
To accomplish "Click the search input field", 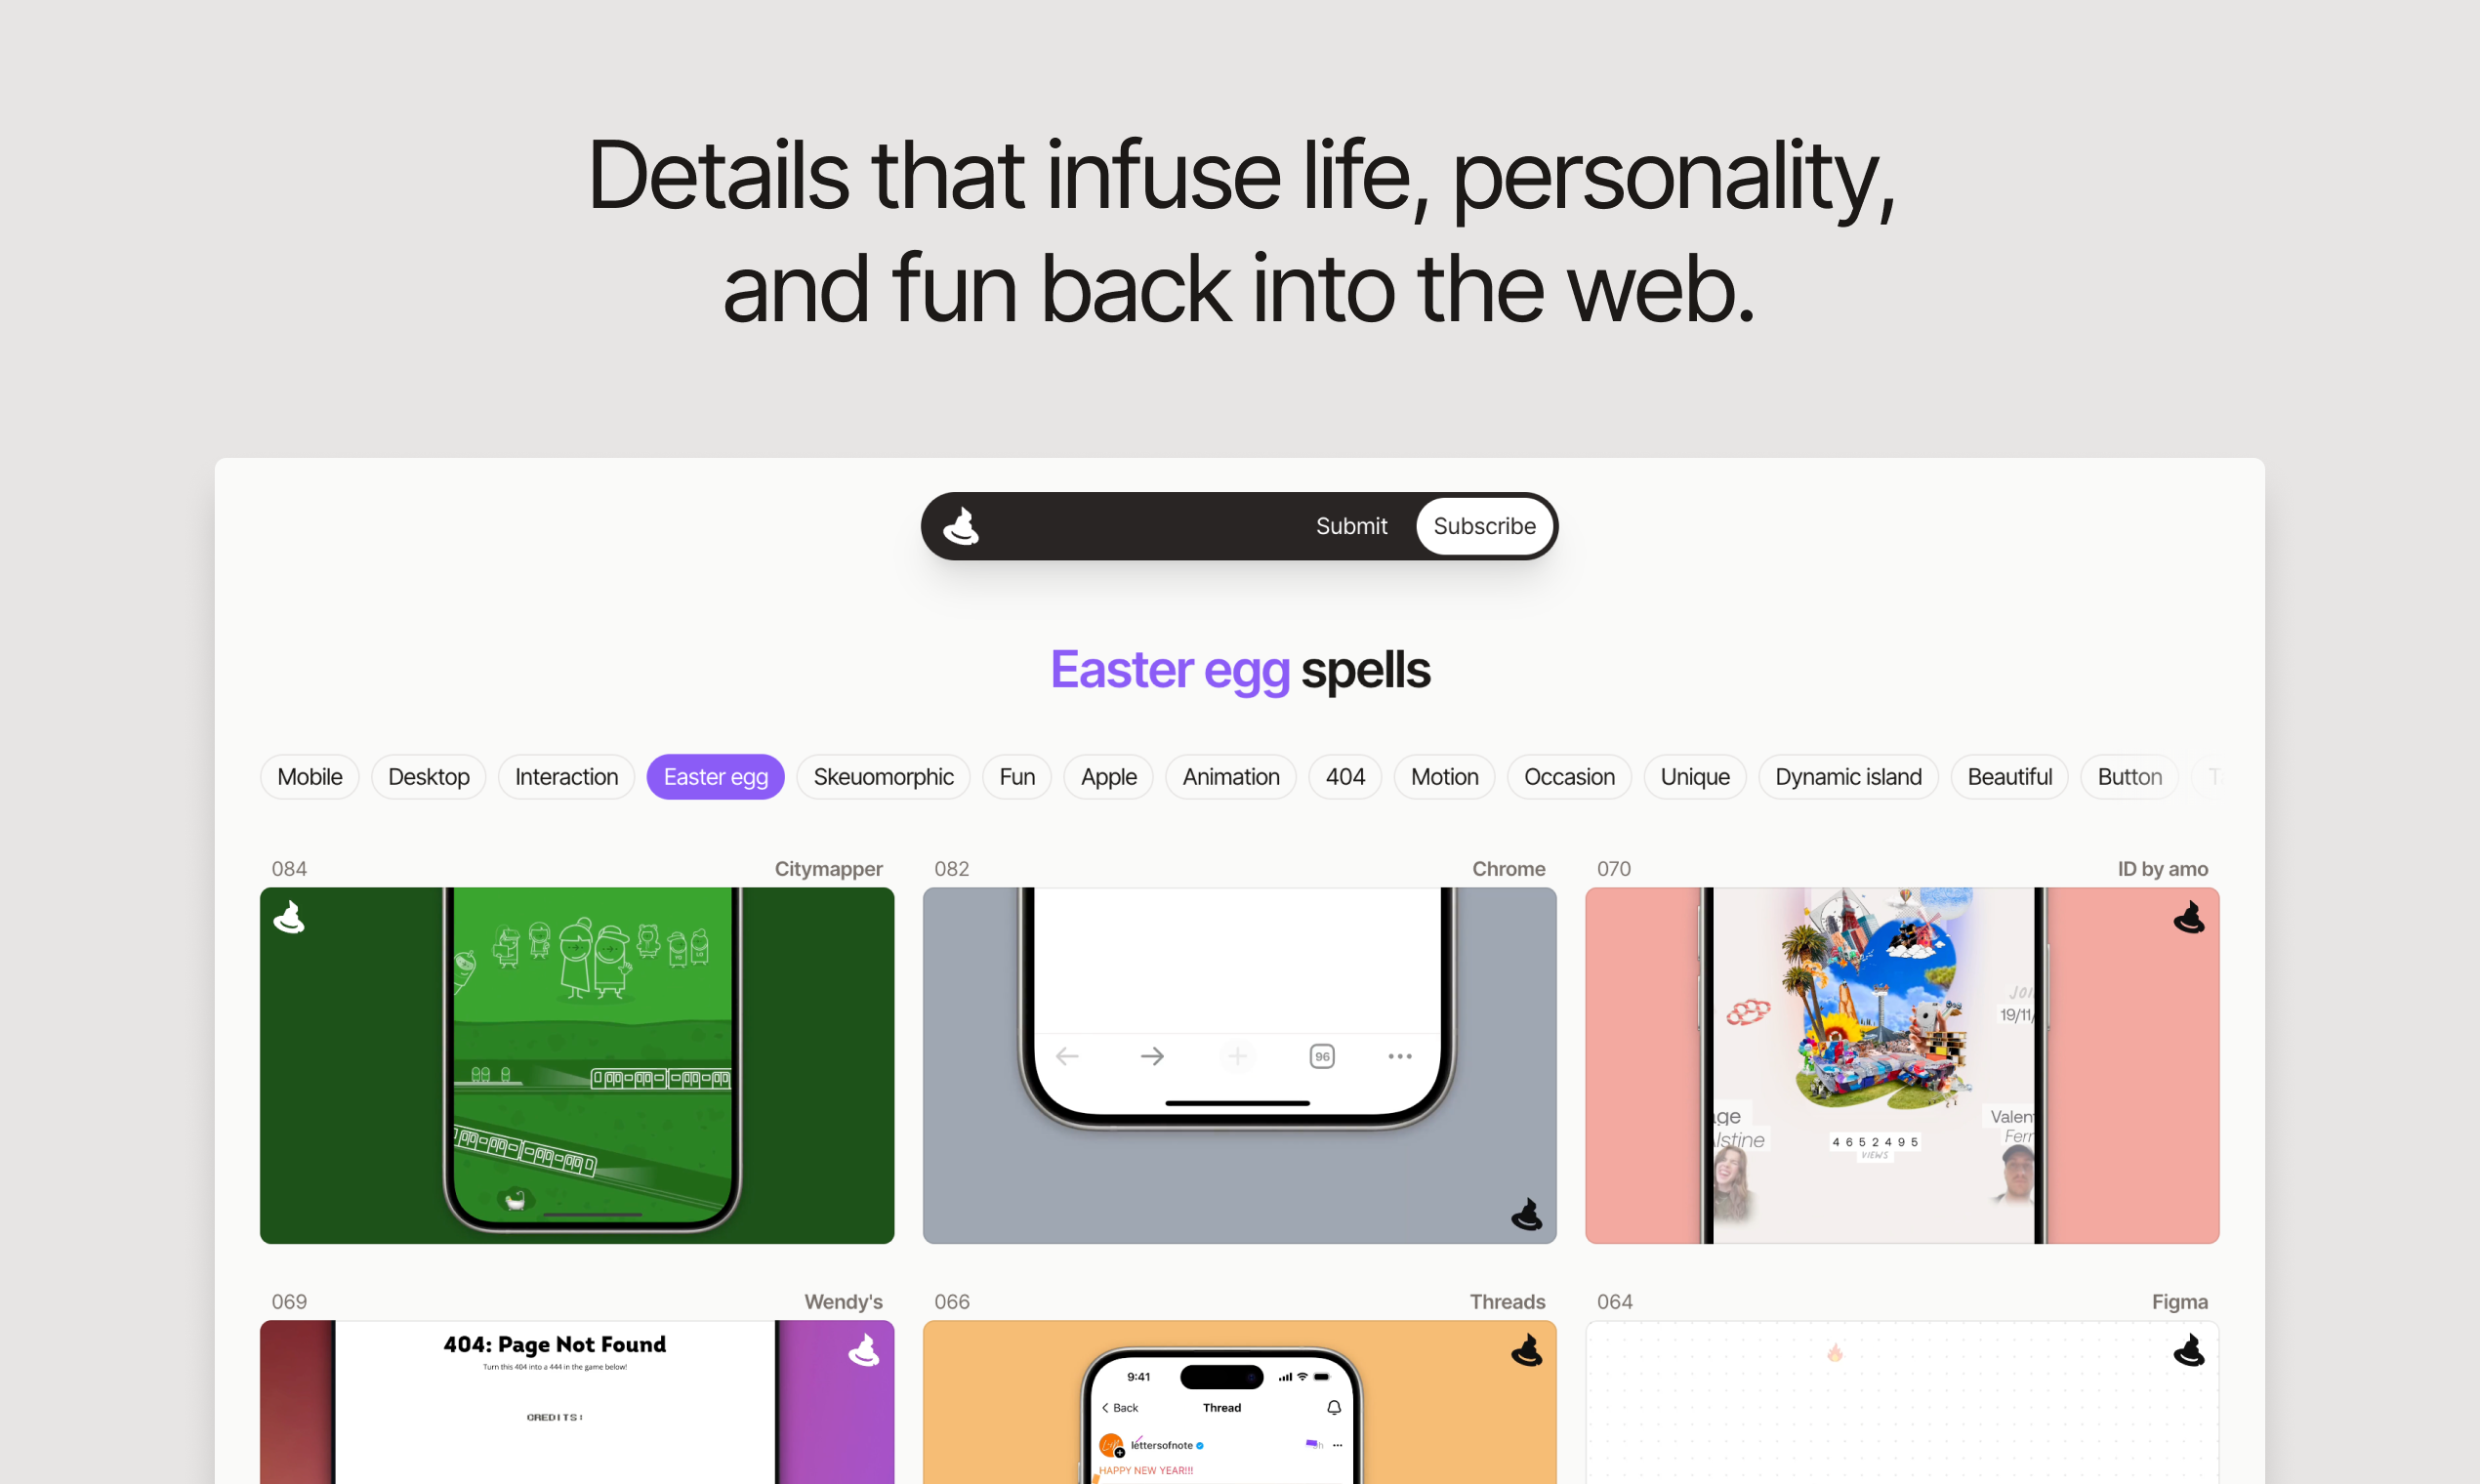I will (x=1148, y=524).
